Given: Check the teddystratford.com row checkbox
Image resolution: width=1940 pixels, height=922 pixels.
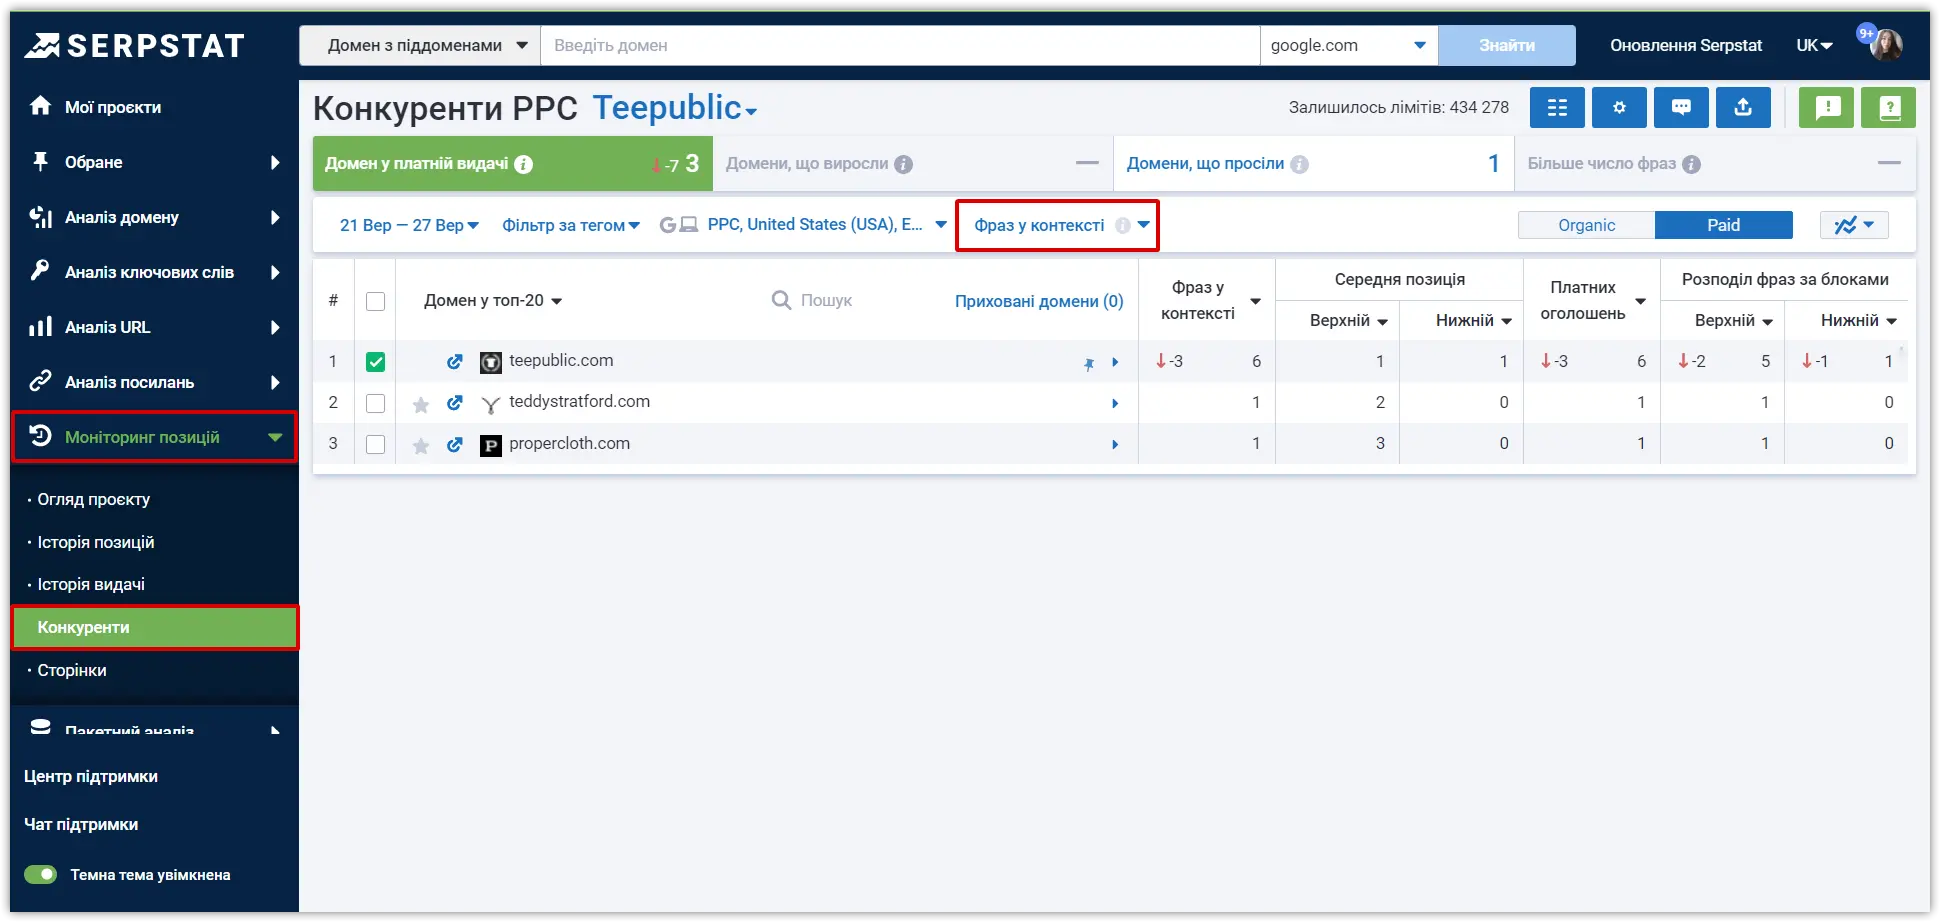Looking at the screenshot, I should [x=375, y=403].
